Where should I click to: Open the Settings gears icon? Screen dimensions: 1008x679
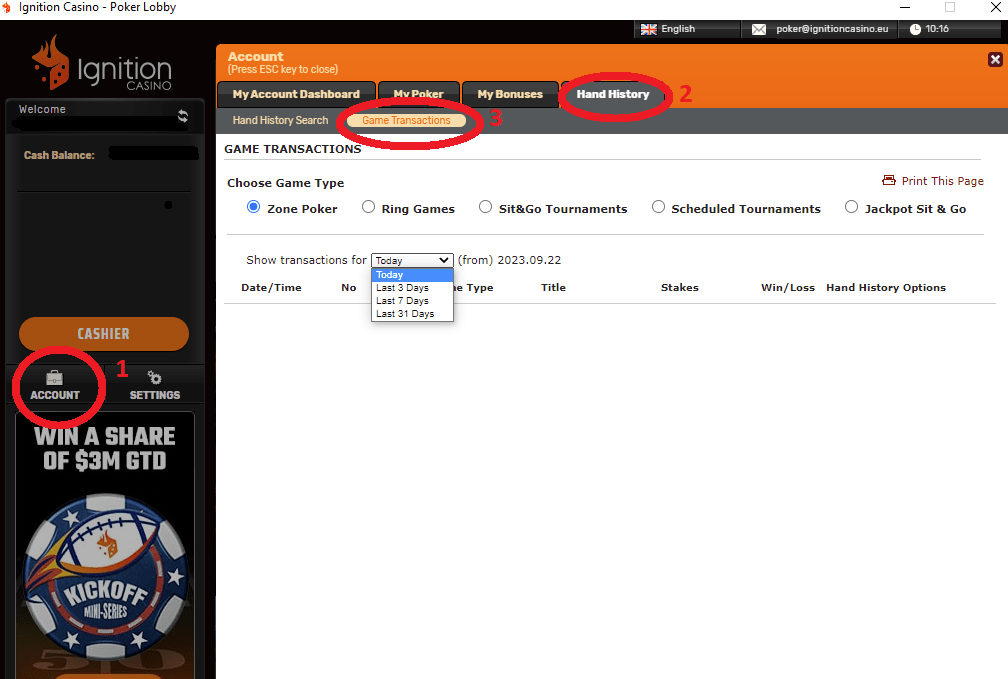(x=154, y=377)
